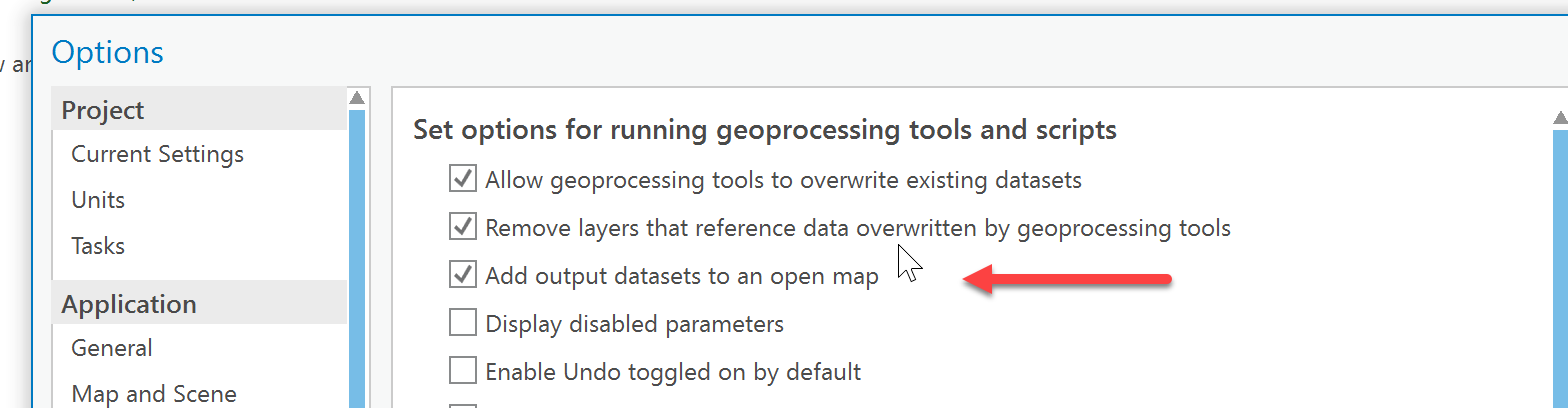Check Enable Undo toggled on by default
Image resolution: width=1568 pixels, height=408 pixels.
tap(462, 371)
